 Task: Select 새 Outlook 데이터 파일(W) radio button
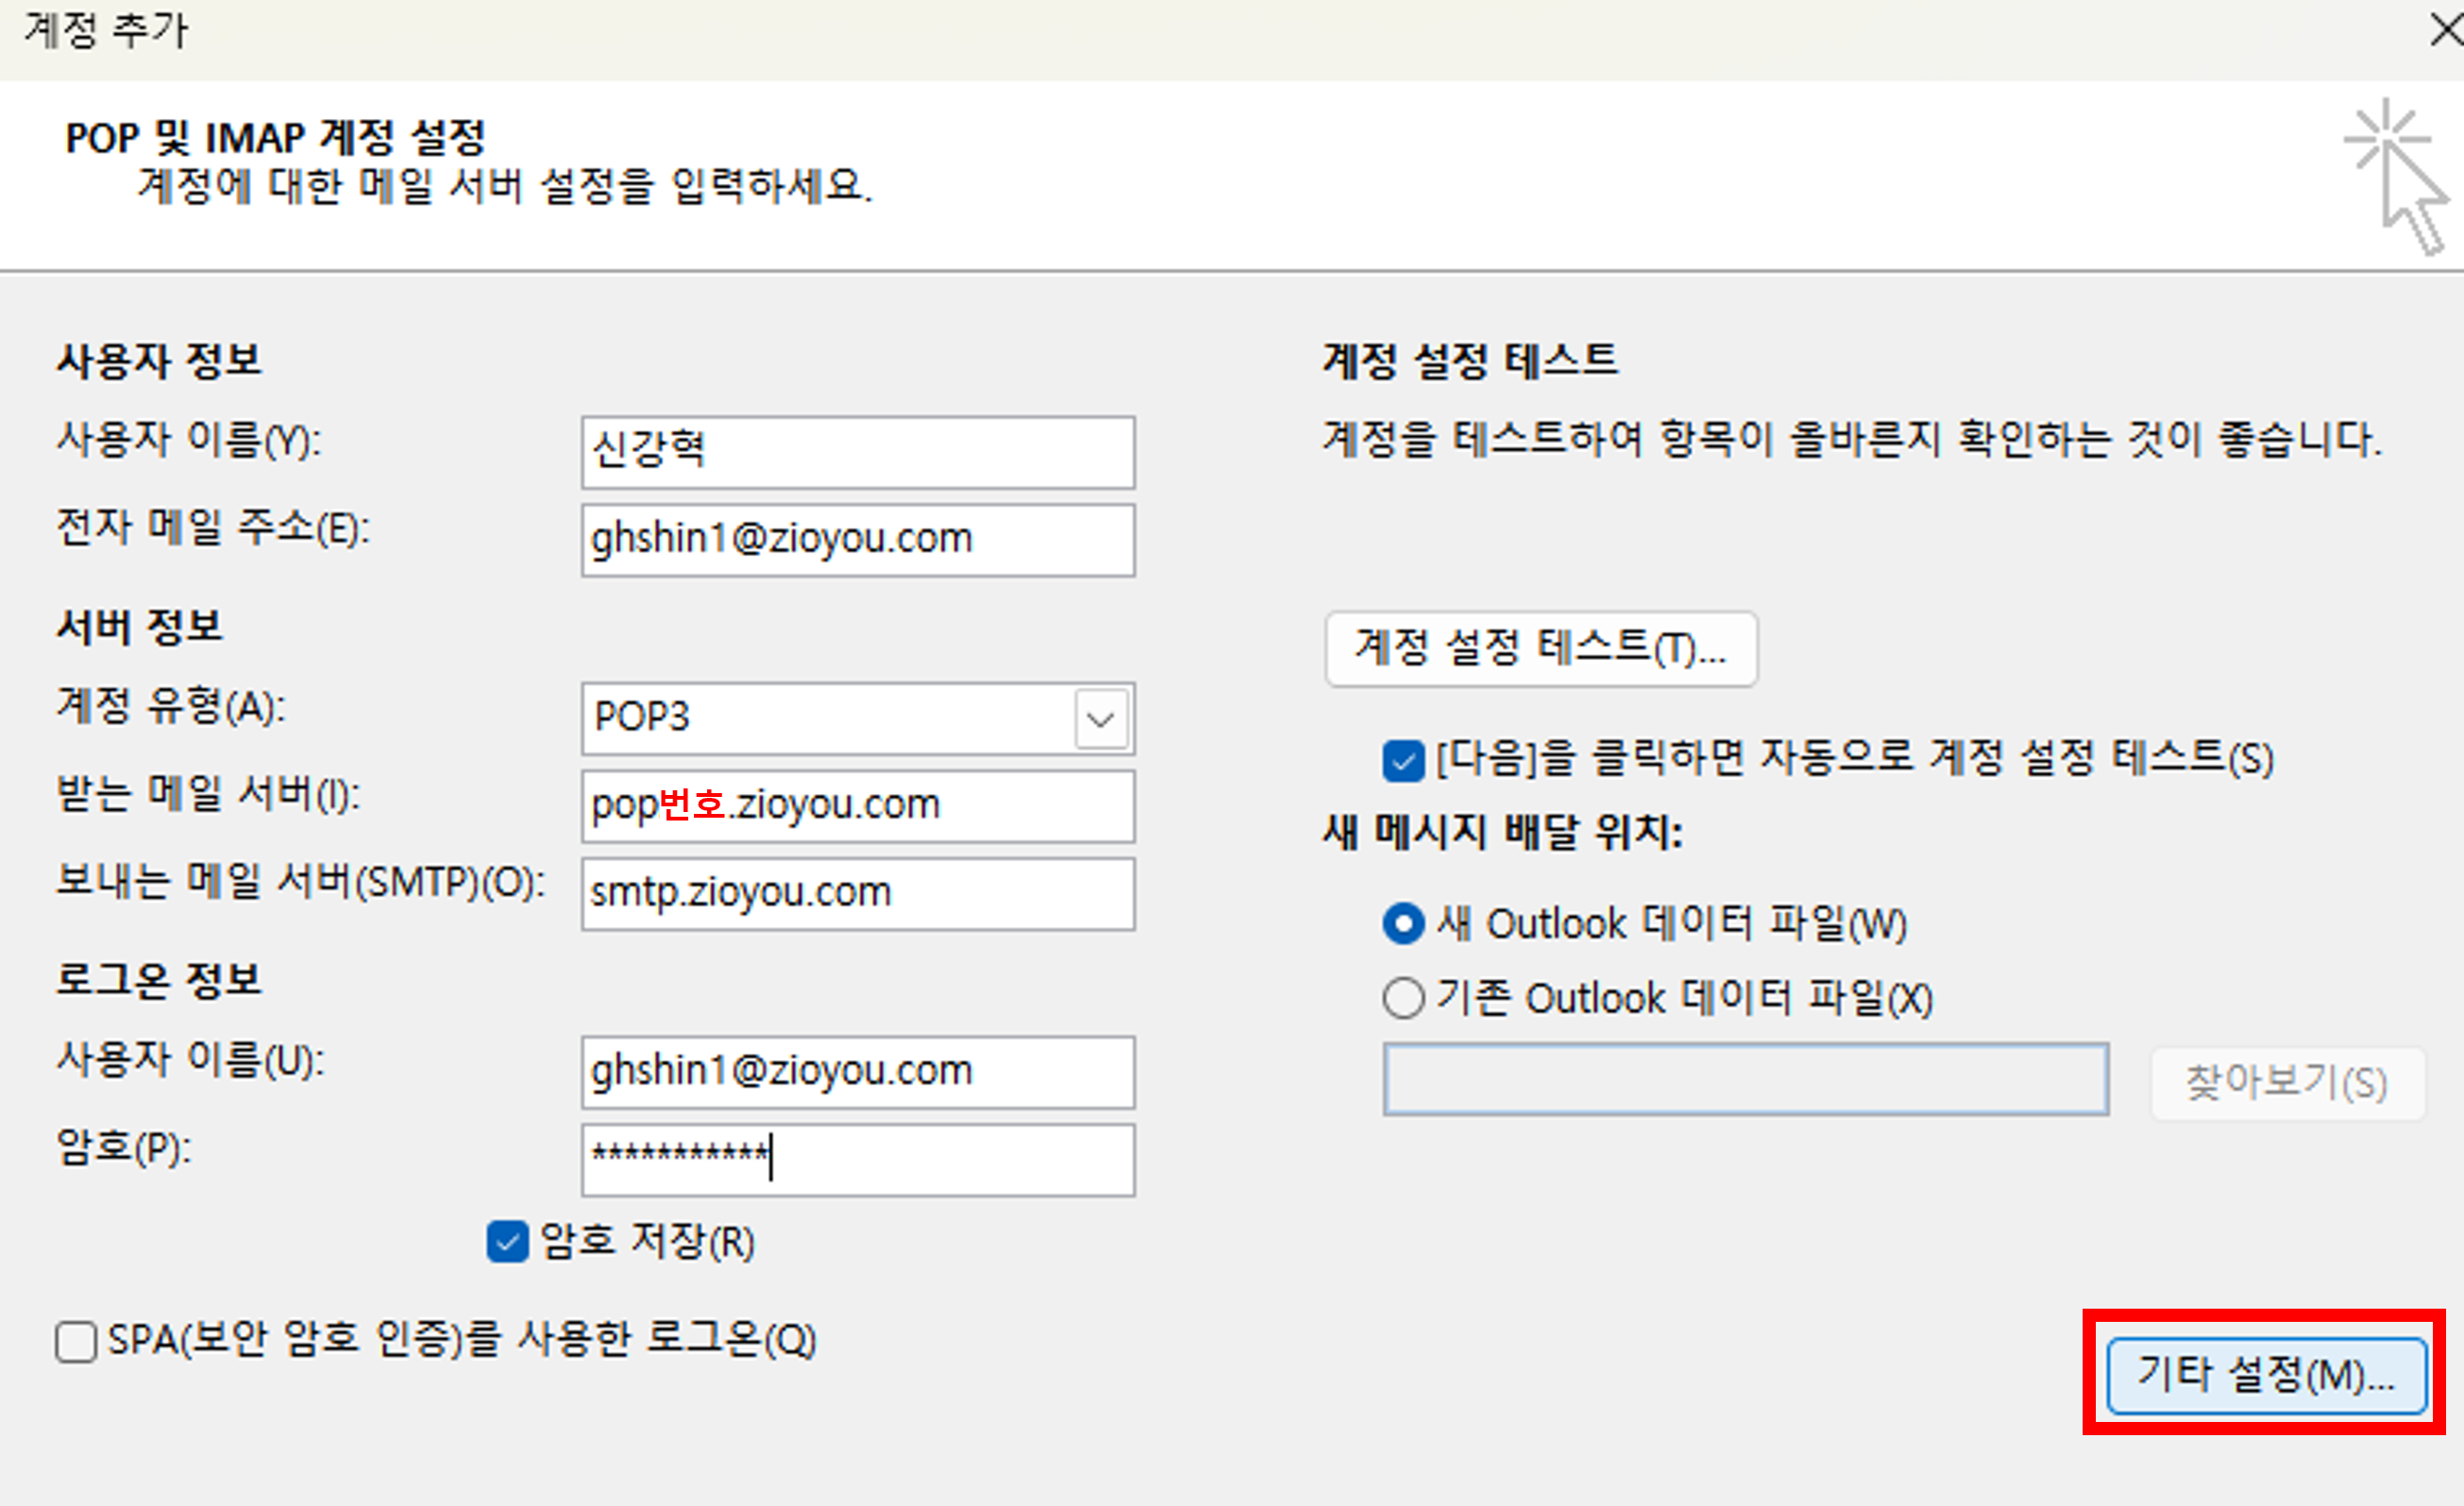coord(1403,923)
